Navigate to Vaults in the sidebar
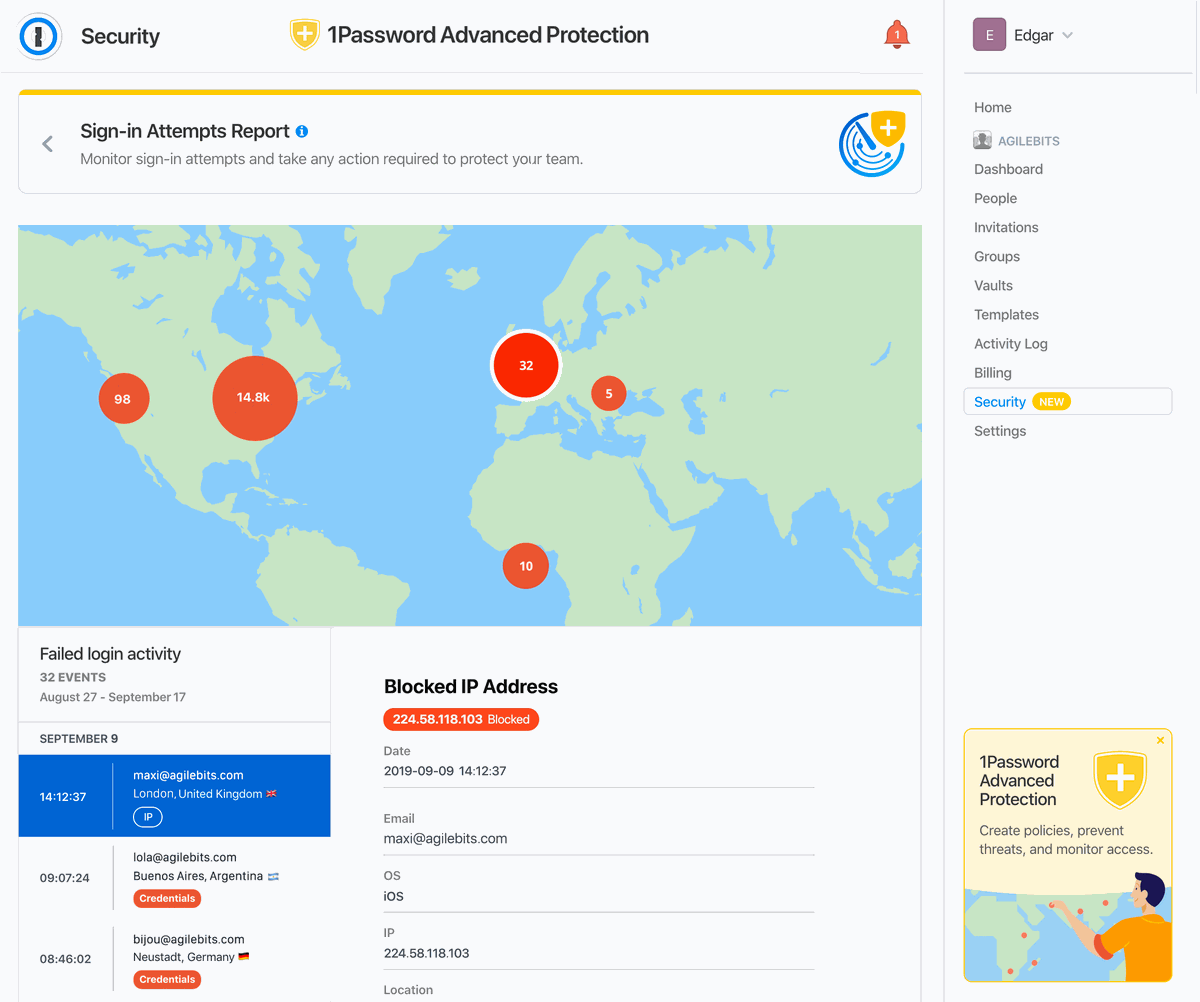 point(993,285)
